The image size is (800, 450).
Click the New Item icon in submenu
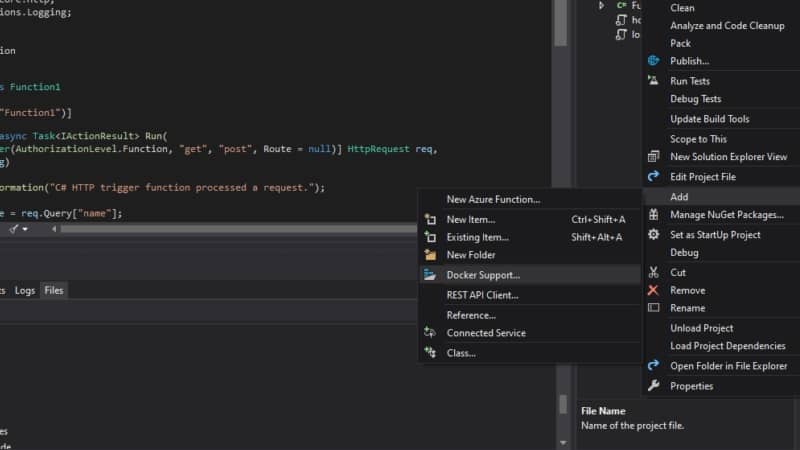(x=430, y=219)
